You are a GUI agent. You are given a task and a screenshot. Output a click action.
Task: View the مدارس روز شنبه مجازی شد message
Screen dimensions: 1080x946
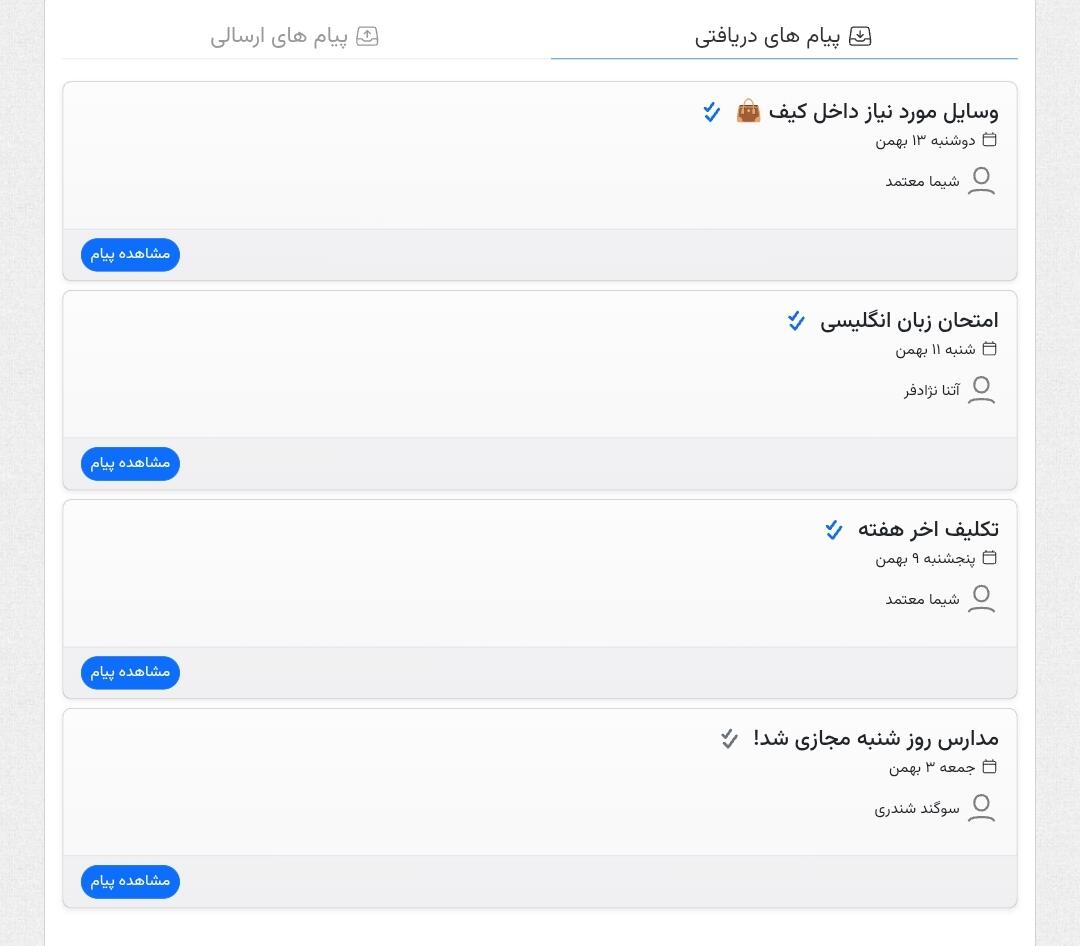point(130,881)
